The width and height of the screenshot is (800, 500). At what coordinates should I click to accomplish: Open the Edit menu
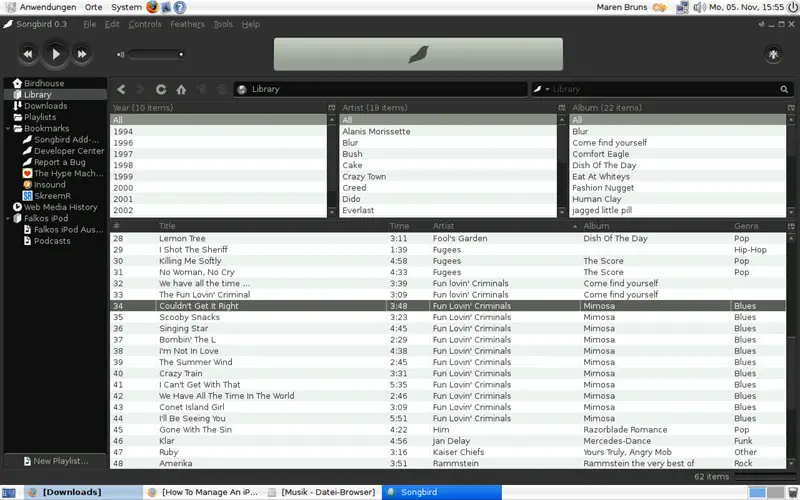point(112,24)
